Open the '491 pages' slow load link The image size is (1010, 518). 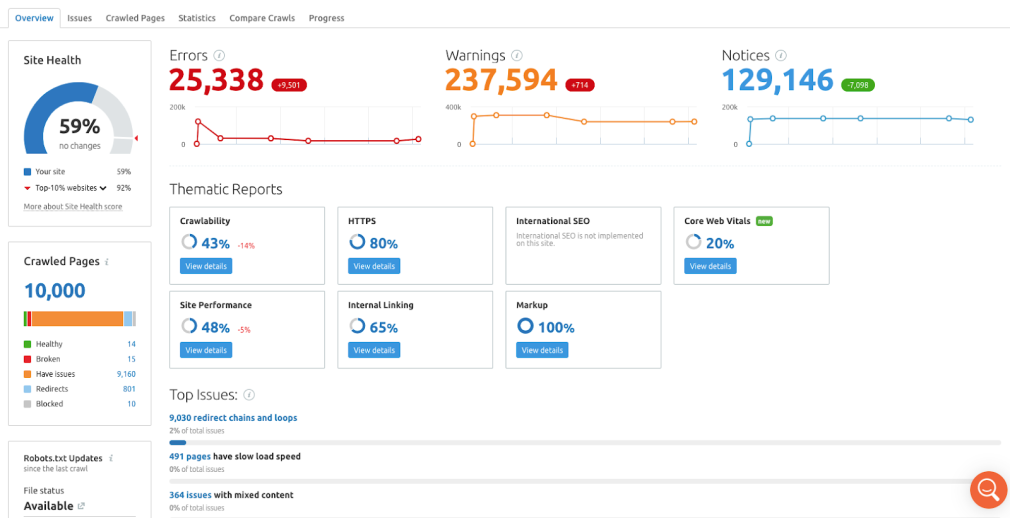coord(190,456)
